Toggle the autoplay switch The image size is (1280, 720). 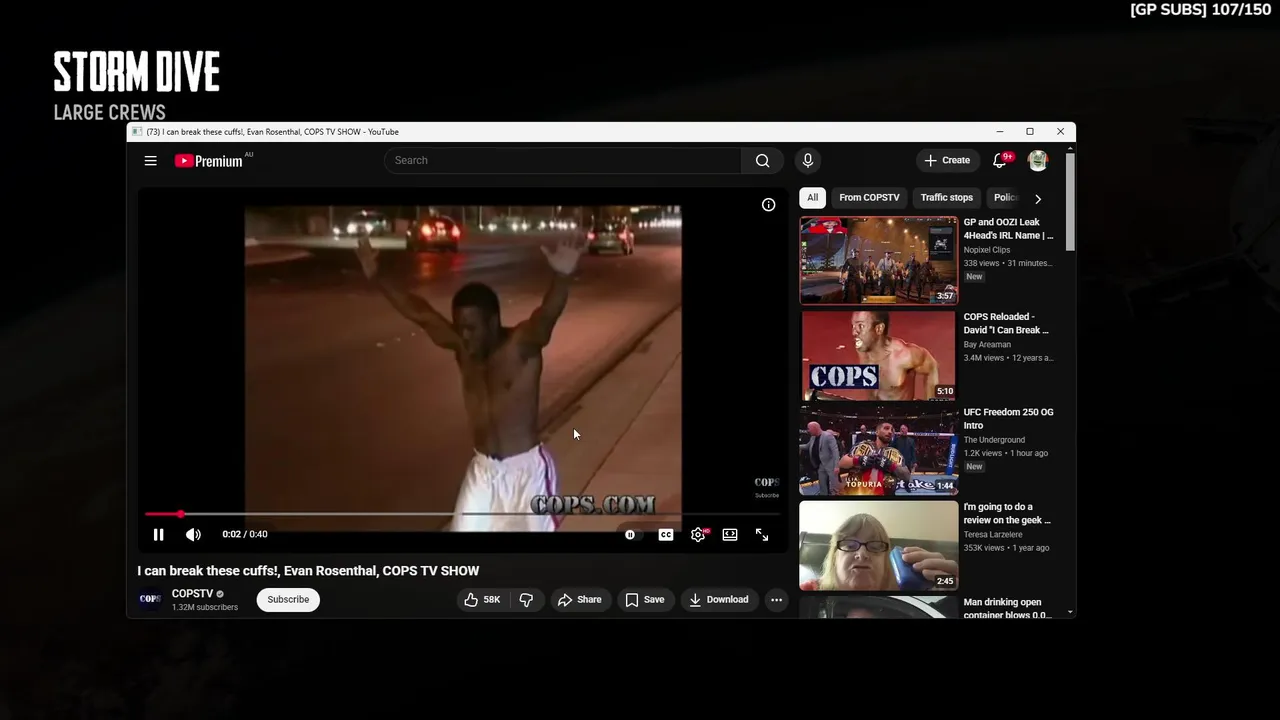pyautogui.click(x=630, y=535)
